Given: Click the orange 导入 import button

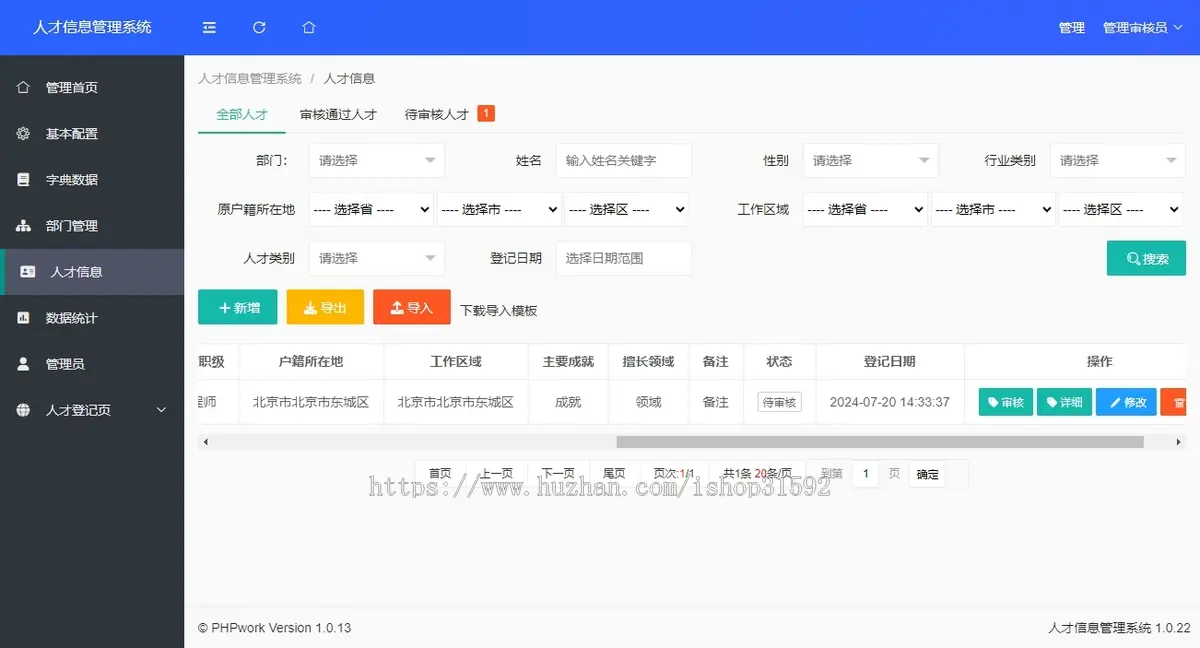Looking at the screenshot, I should (x=412, y=307).
